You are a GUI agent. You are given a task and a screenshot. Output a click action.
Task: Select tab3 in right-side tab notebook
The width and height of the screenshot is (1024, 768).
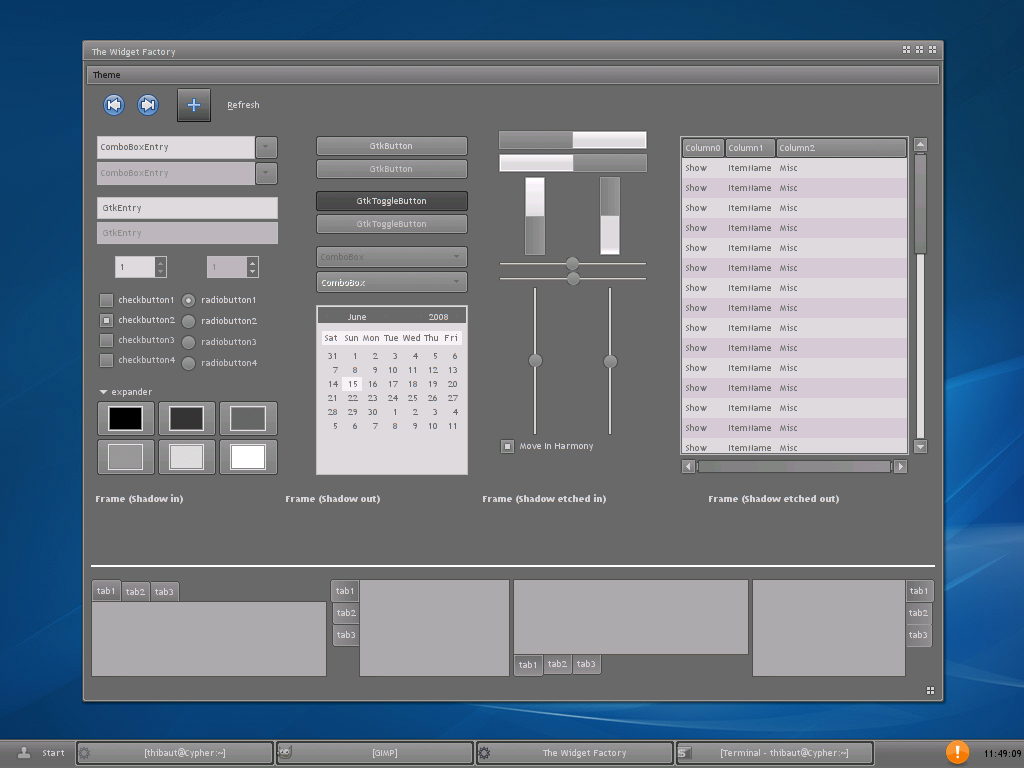click(x=918, y=635)
